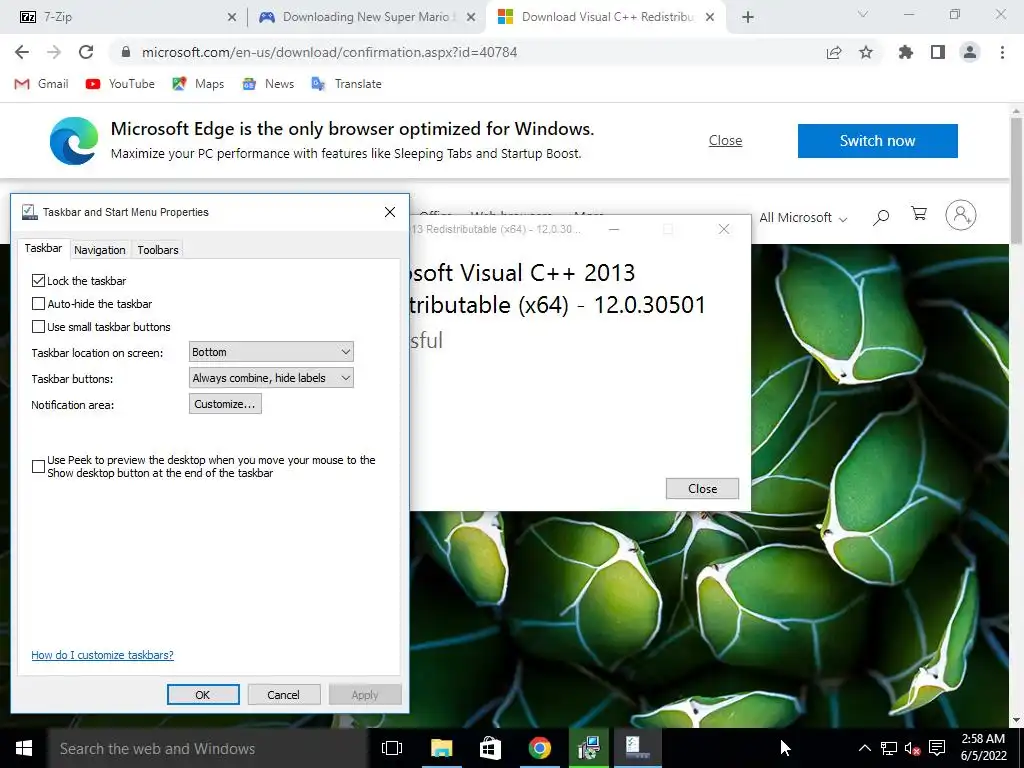Viewport: 1024px width, 768px height.
Task: Open the Microsoft shopping cart
Action: click(919, 214)
